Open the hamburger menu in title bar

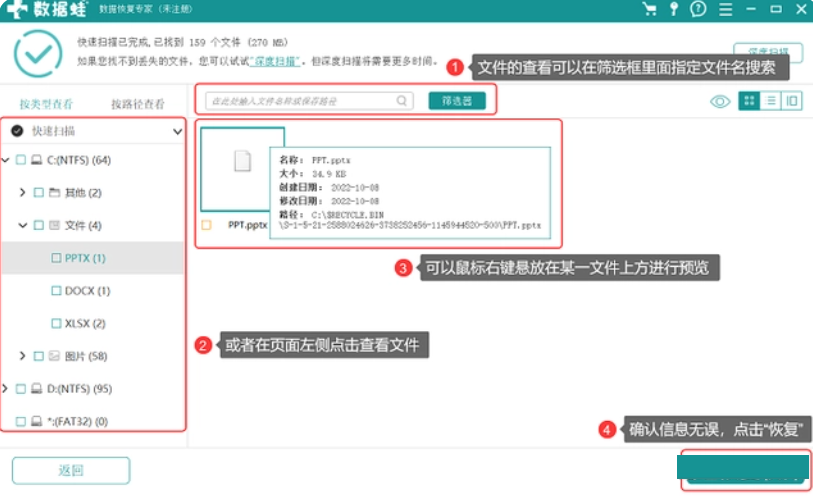click(724, 9)
